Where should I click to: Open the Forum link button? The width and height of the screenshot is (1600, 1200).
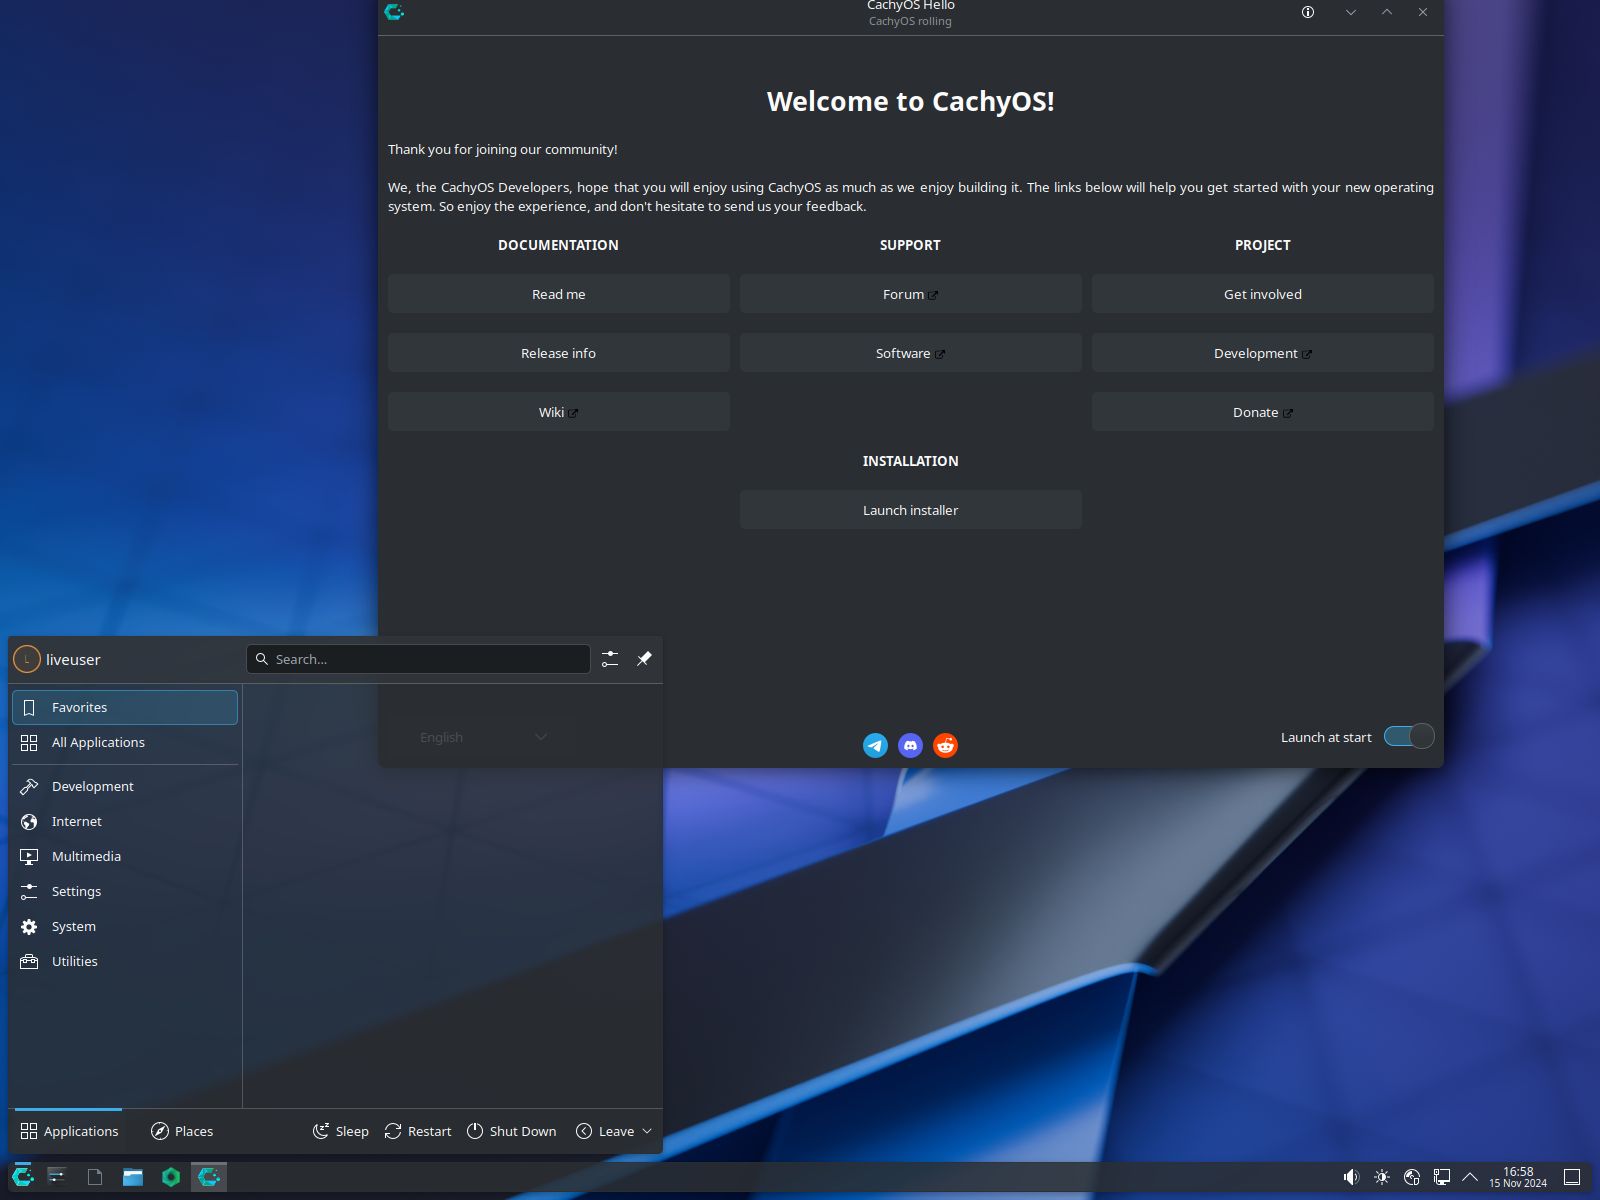910,294
